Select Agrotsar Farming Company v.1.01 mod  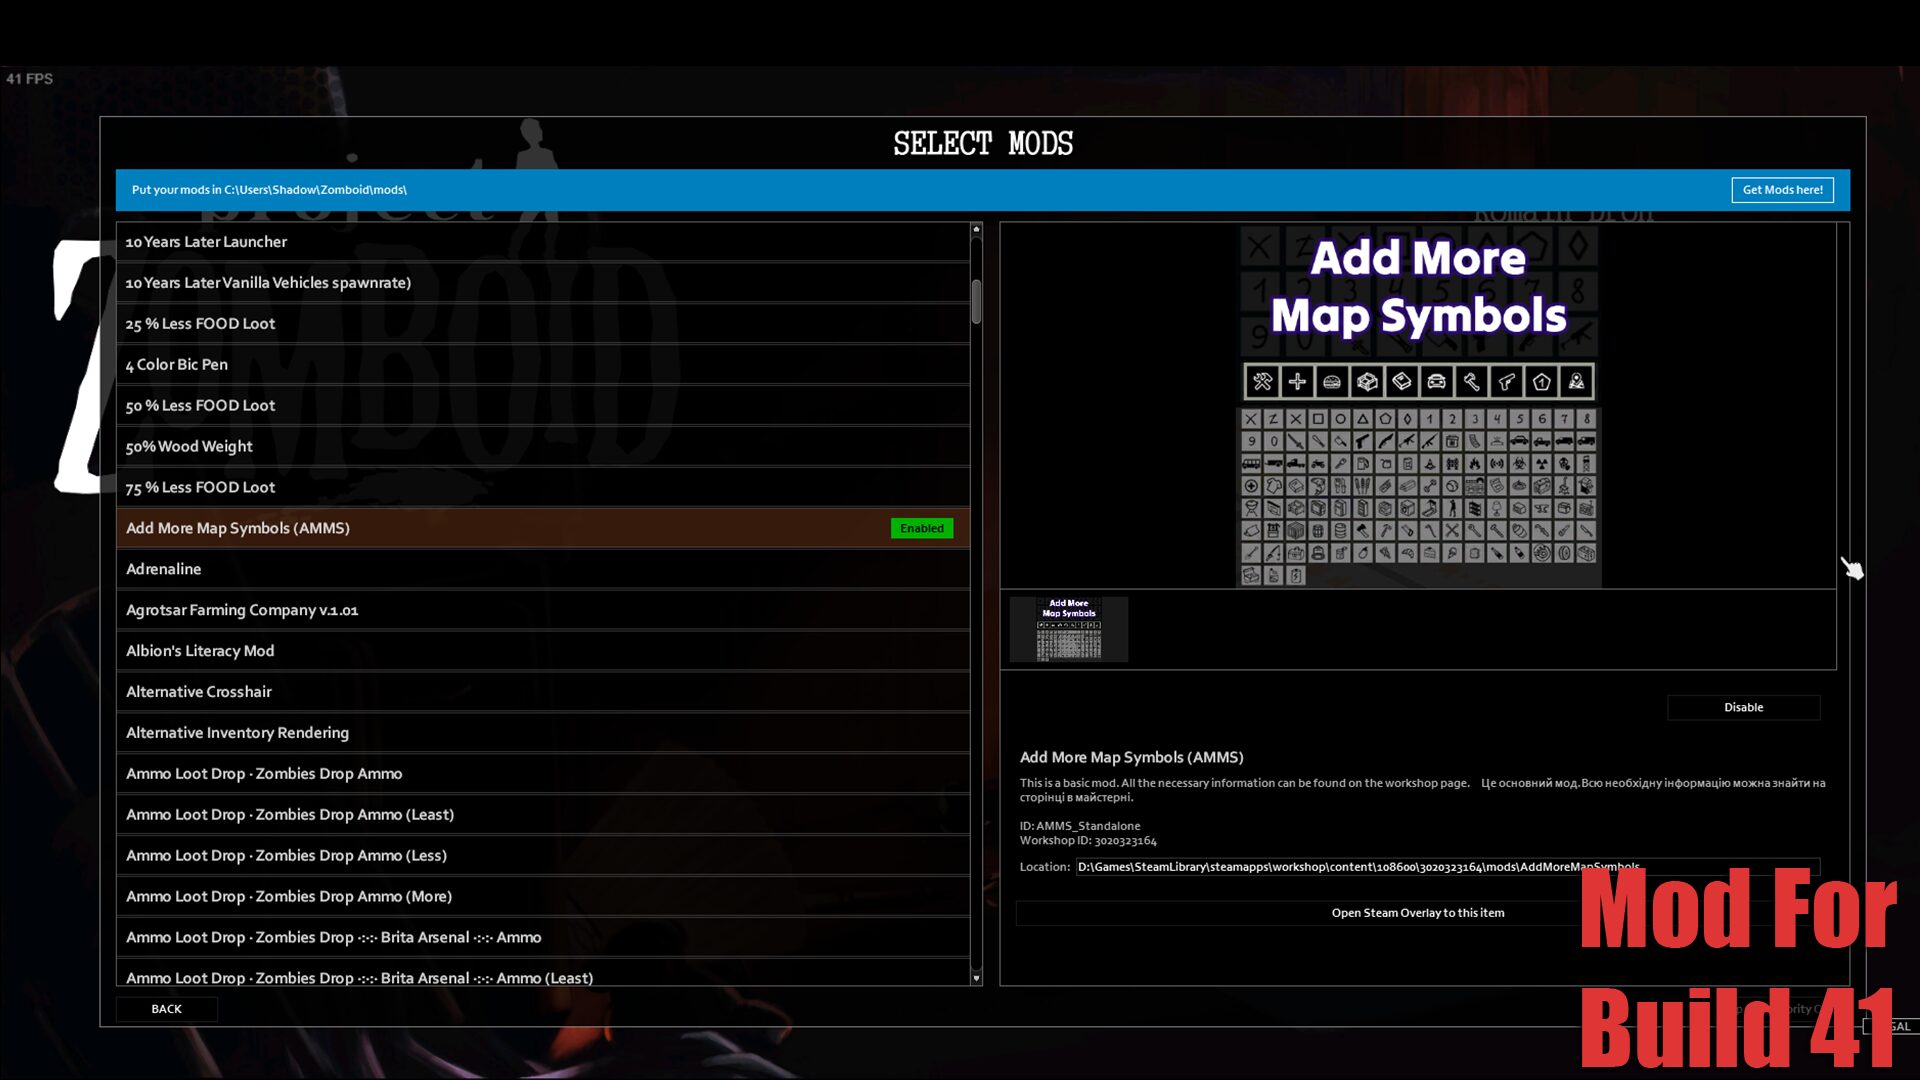click(x=543, y=610)
